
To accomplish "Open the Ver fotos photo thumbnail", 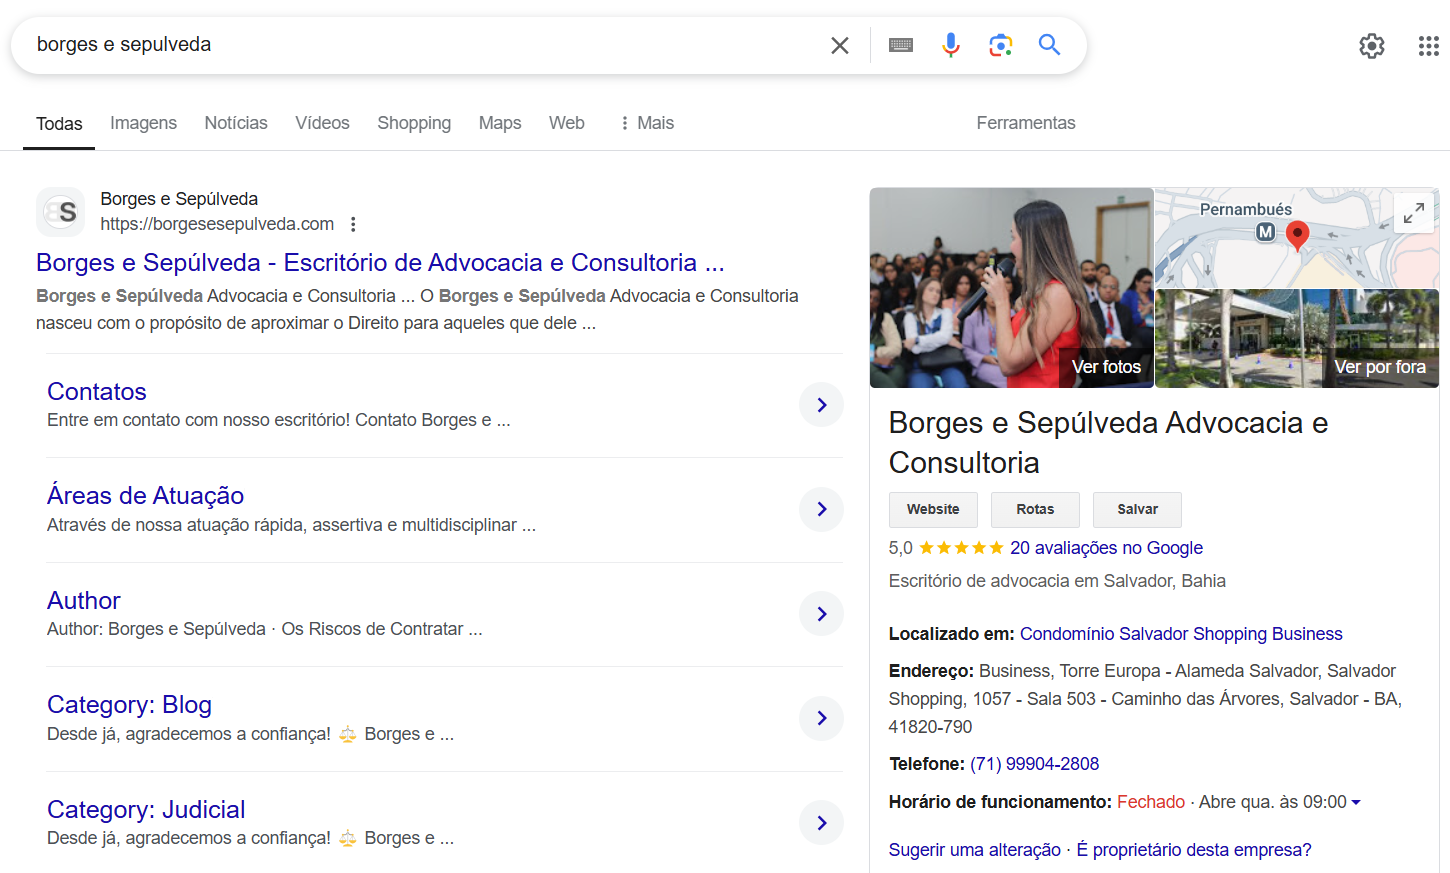I will click(x=1011, y=288).
